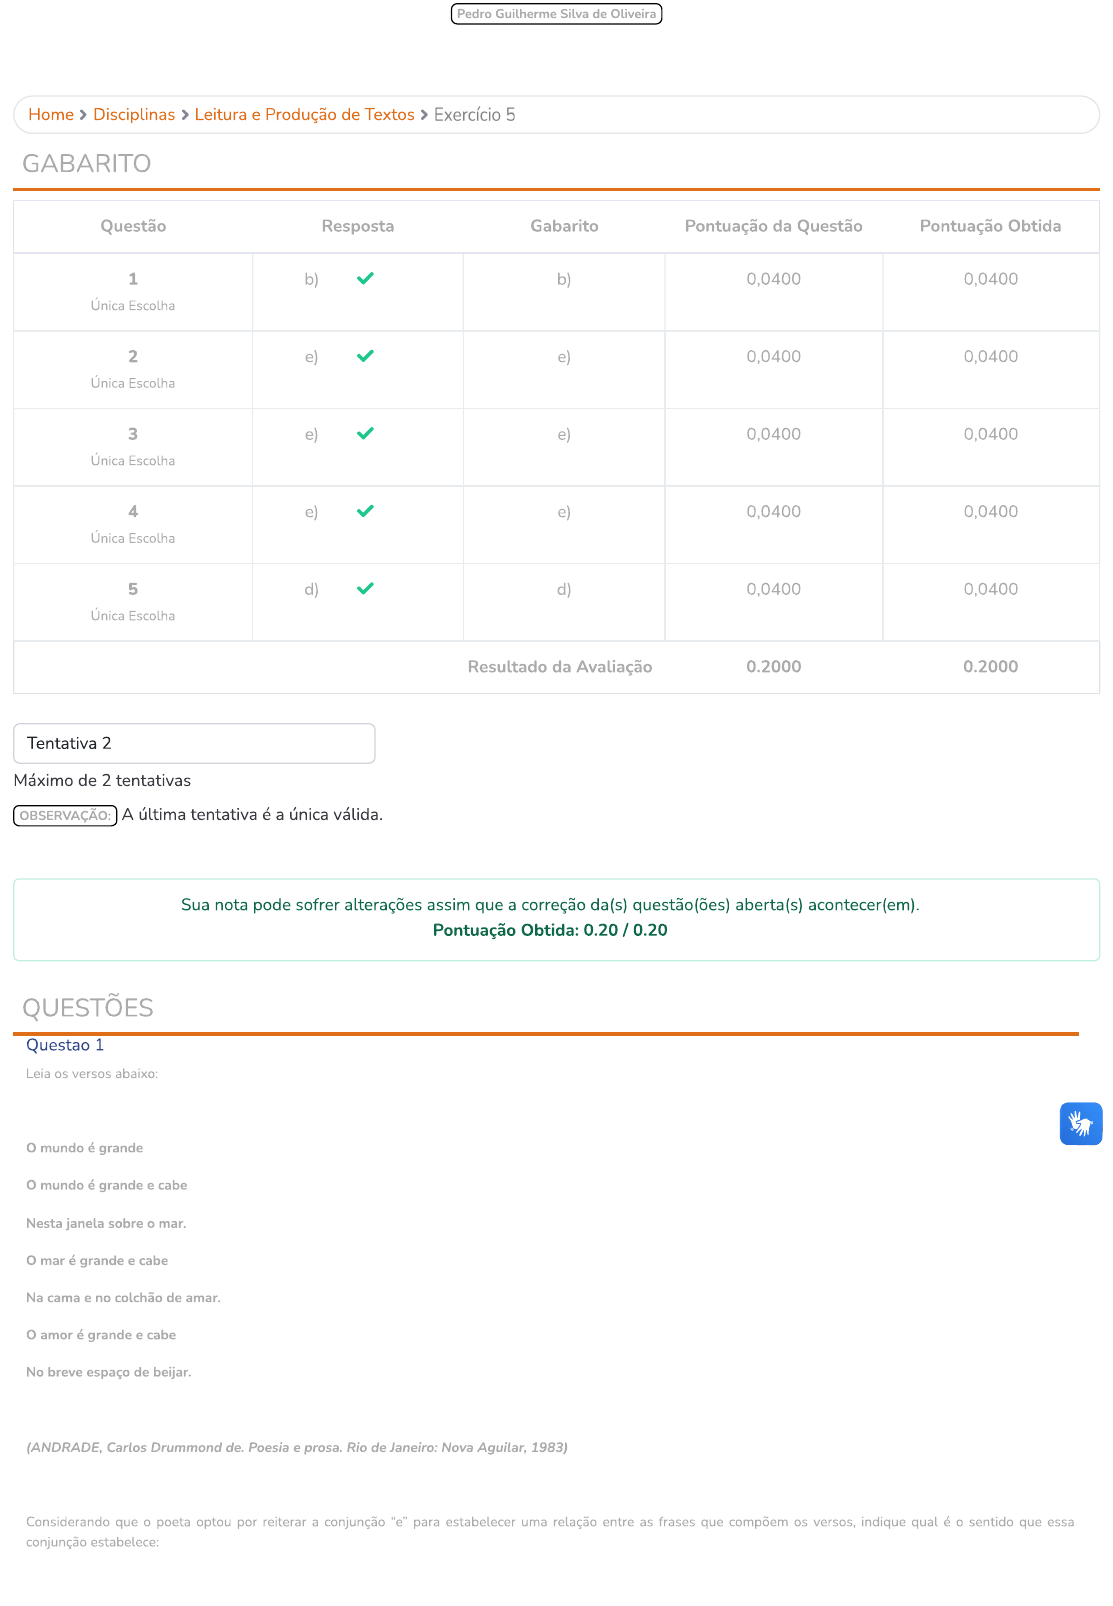Open the Tentativa 2 attempt dropdown
This screenshot has width=1113, height=1606.
click(194, 743)
